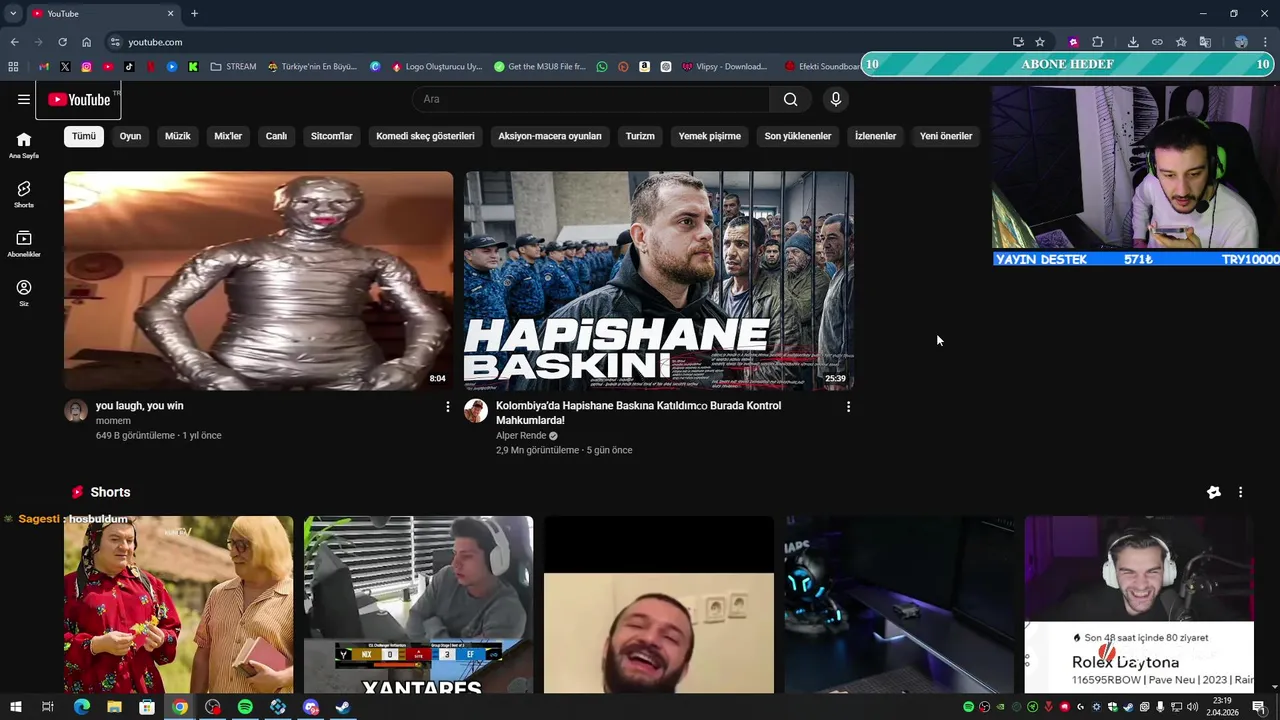Image resolution: width=1280 pixels, height=720 pixels.
Task: Start voice search with the microphone
Action: 836,99
